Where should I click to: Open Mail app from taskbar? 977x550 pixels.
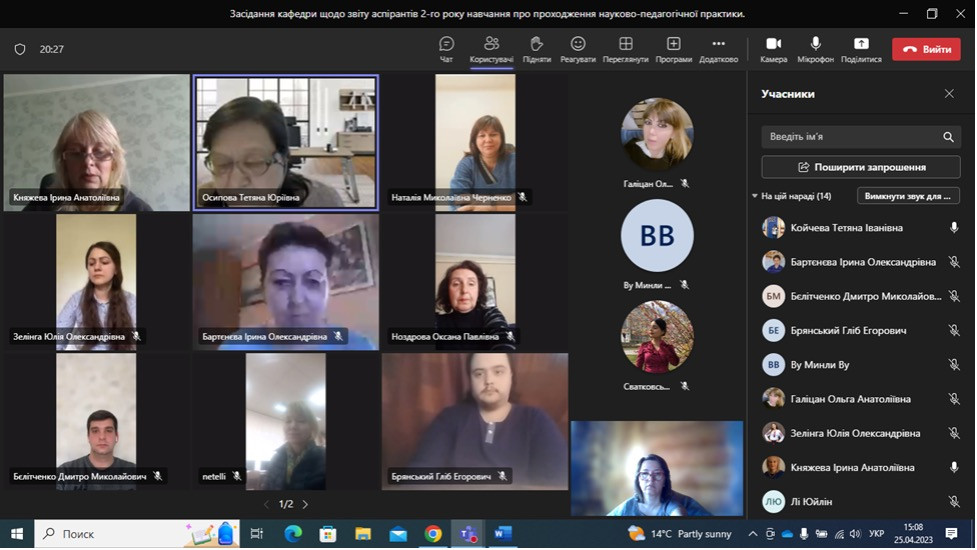click(398, 534)
